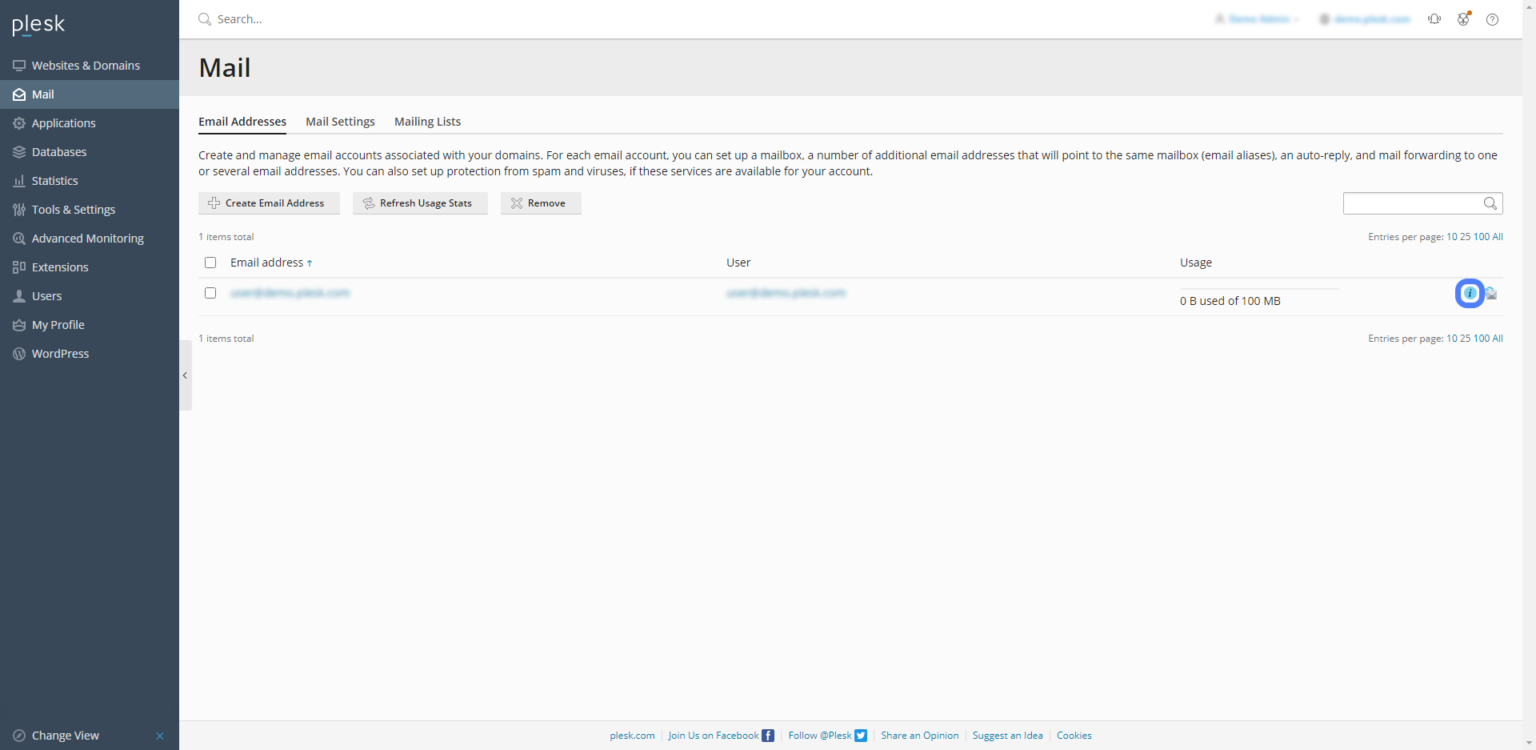Open the help question mark icon
The image size is (1536, 750).
coord(1492,19)
